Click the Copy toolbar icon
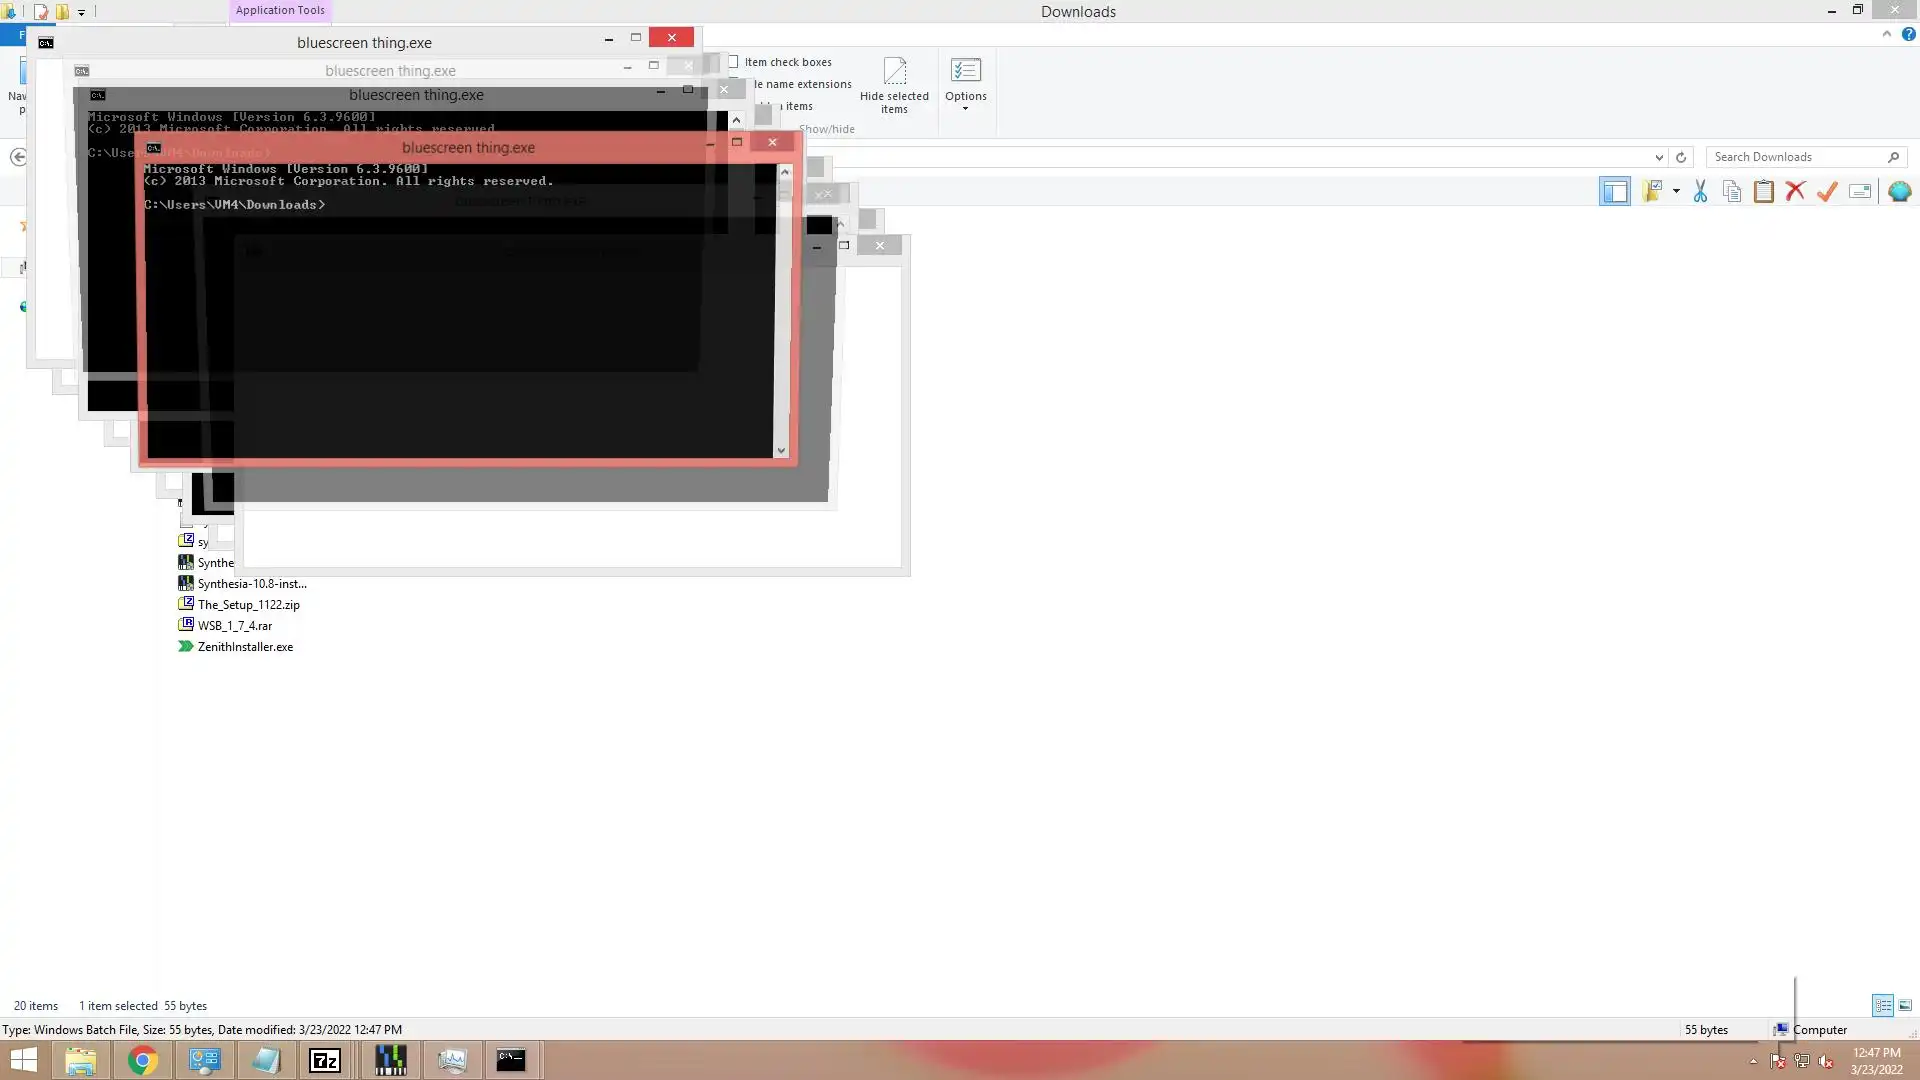 (x=1732, y=191)
